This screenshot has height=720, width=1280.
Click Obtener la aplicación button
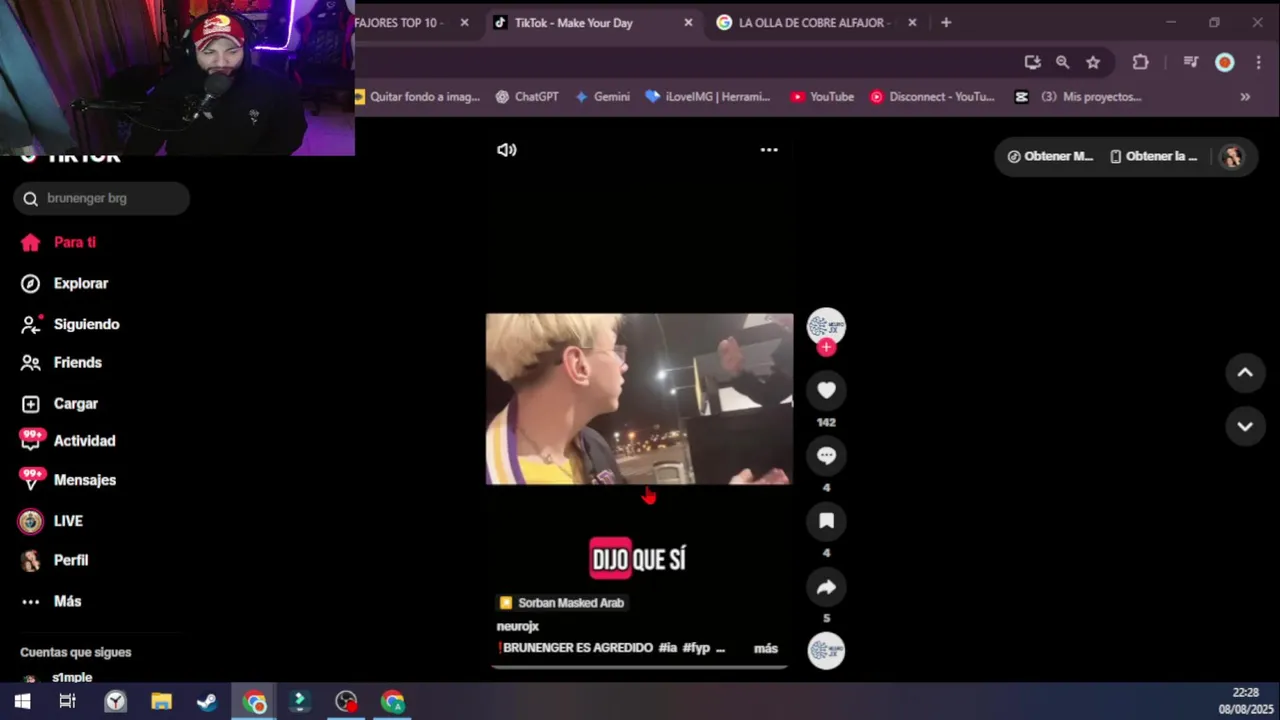click(1153, 156)
